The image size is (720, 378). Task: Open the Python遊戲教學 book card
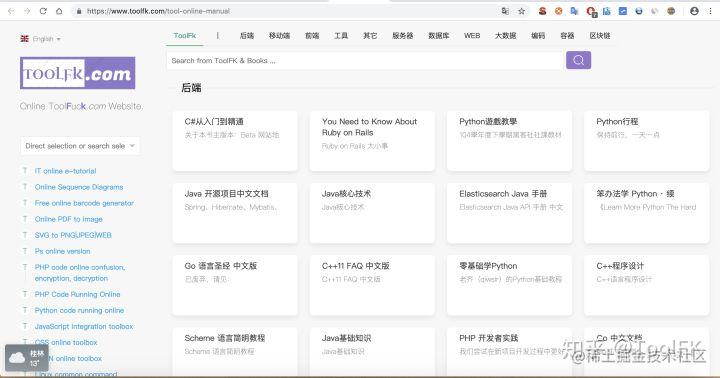click(x=509, y=141)
